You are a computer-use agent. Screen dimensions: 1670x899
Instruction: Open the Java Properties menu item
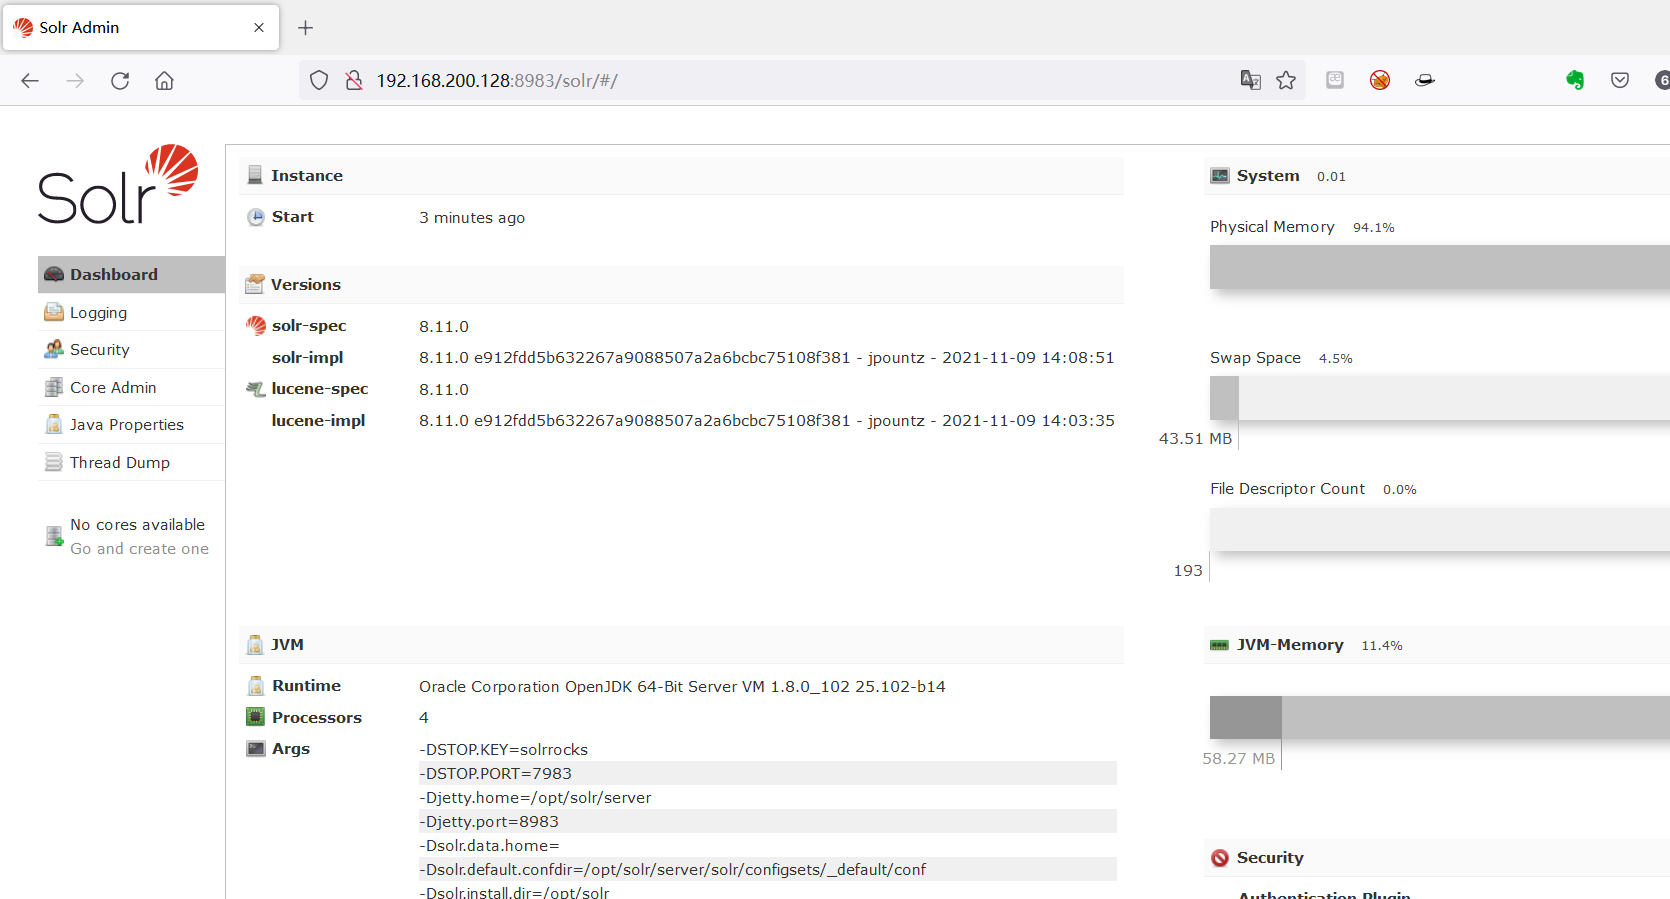click(x=131, y=425)
